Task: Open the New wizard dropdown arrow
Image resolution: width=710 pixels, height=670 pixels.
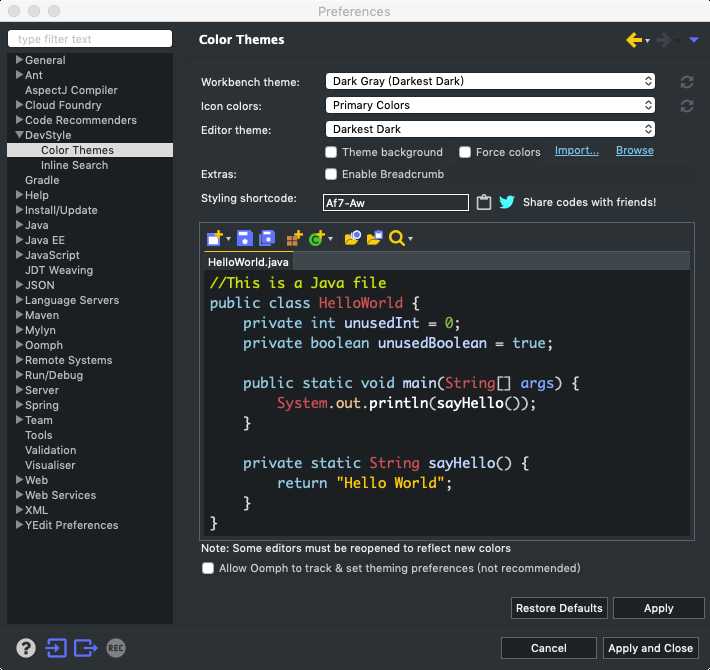Action: coord(228,239)
